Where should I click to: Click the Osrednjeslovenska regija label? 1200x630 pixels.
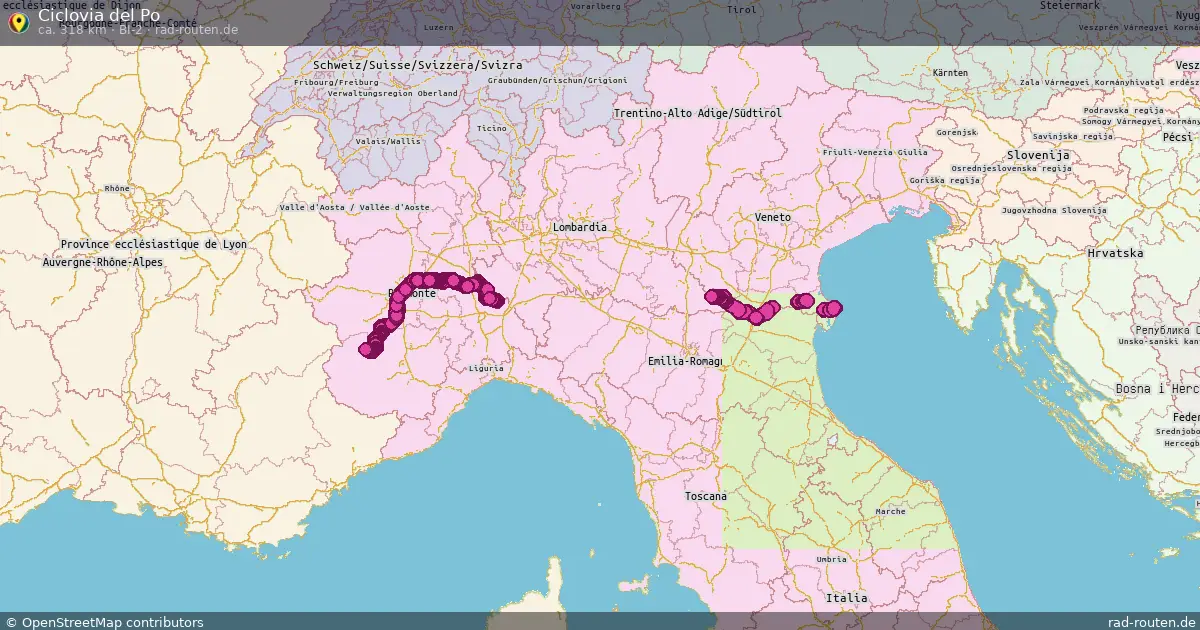[x=1011, y=169]
